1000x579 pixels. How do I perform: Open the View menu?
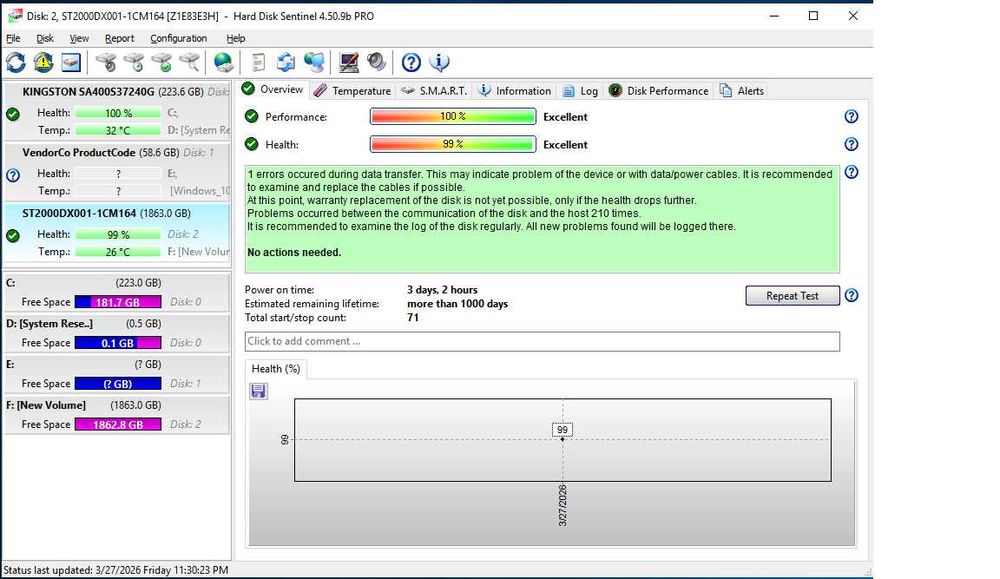[79, 38]
